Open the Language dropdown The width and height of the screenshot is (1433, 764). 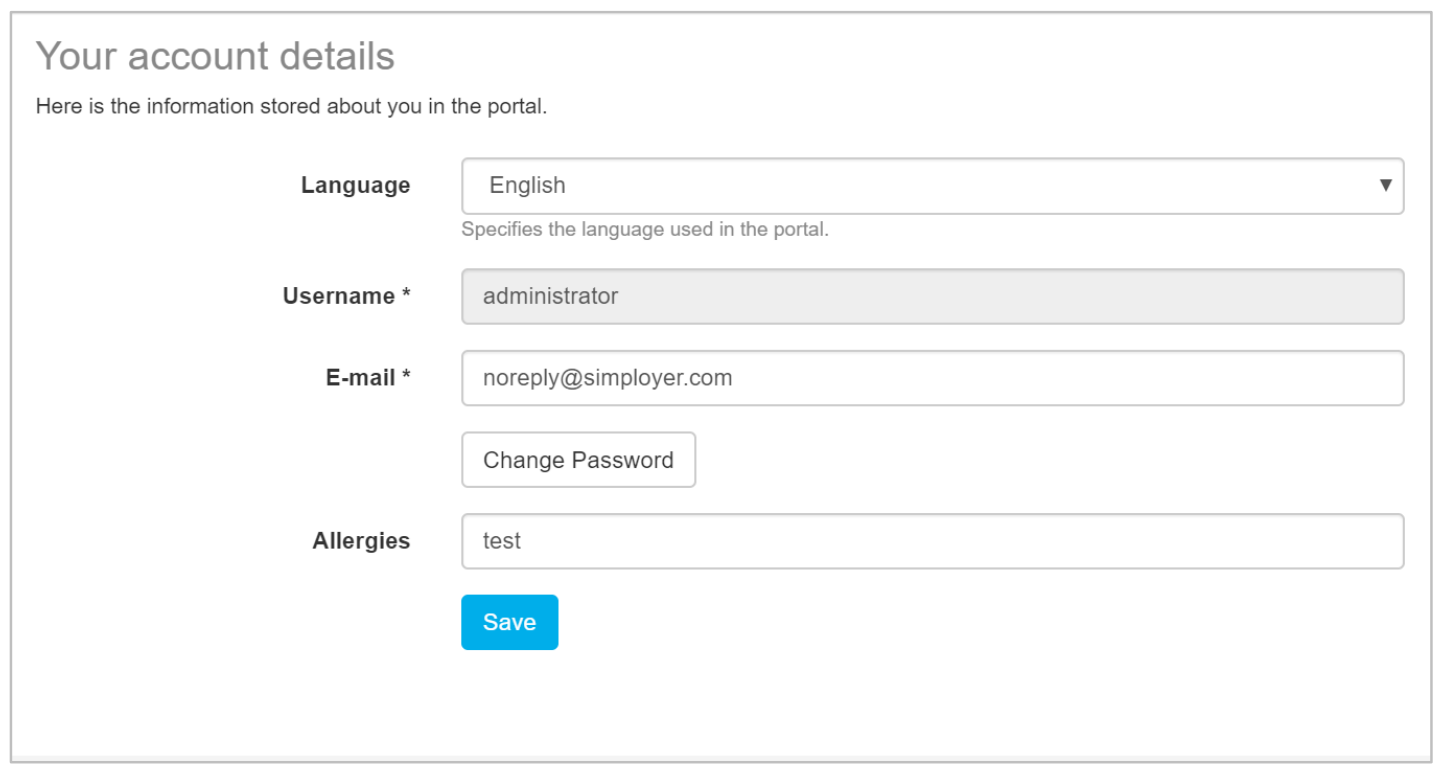pyautogui.click(x=932, y=186)
